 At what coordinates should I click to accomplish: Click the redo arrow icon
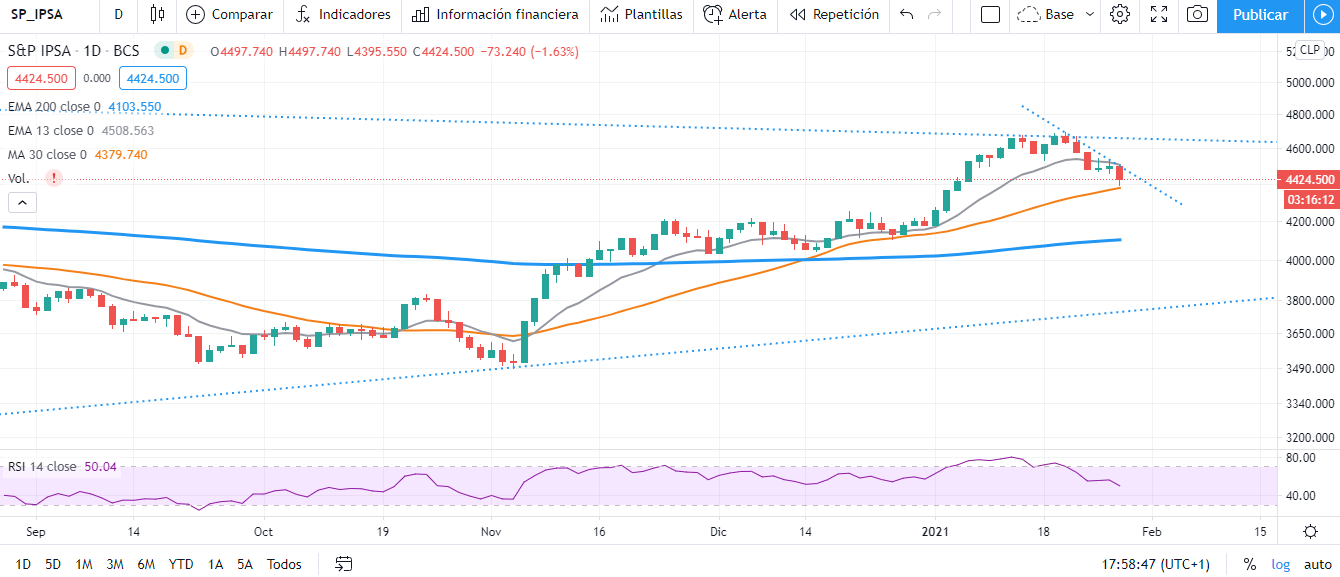coord(935,15)
